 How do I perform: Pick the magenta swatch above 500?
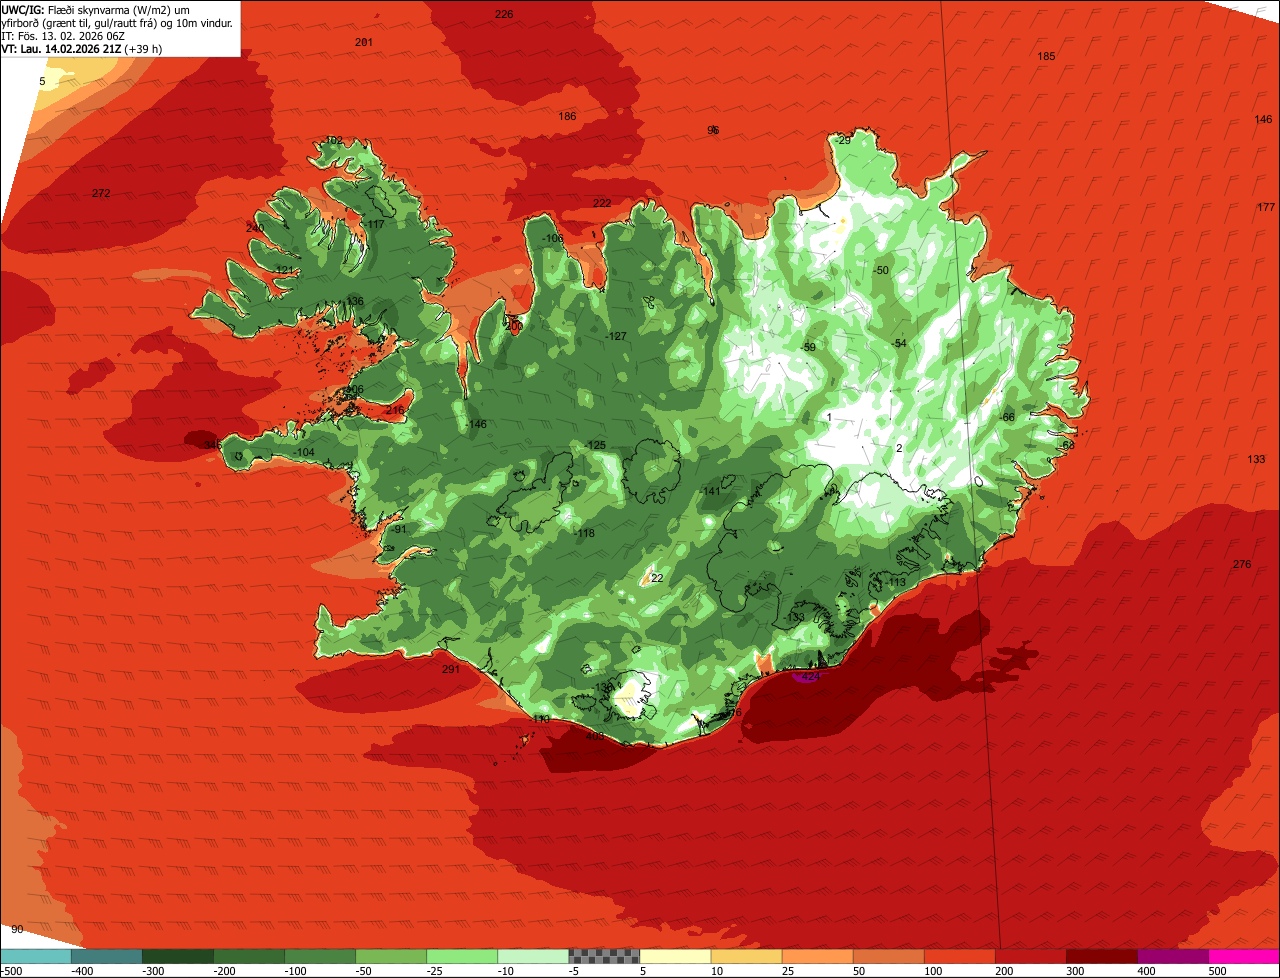[1244, 956]
